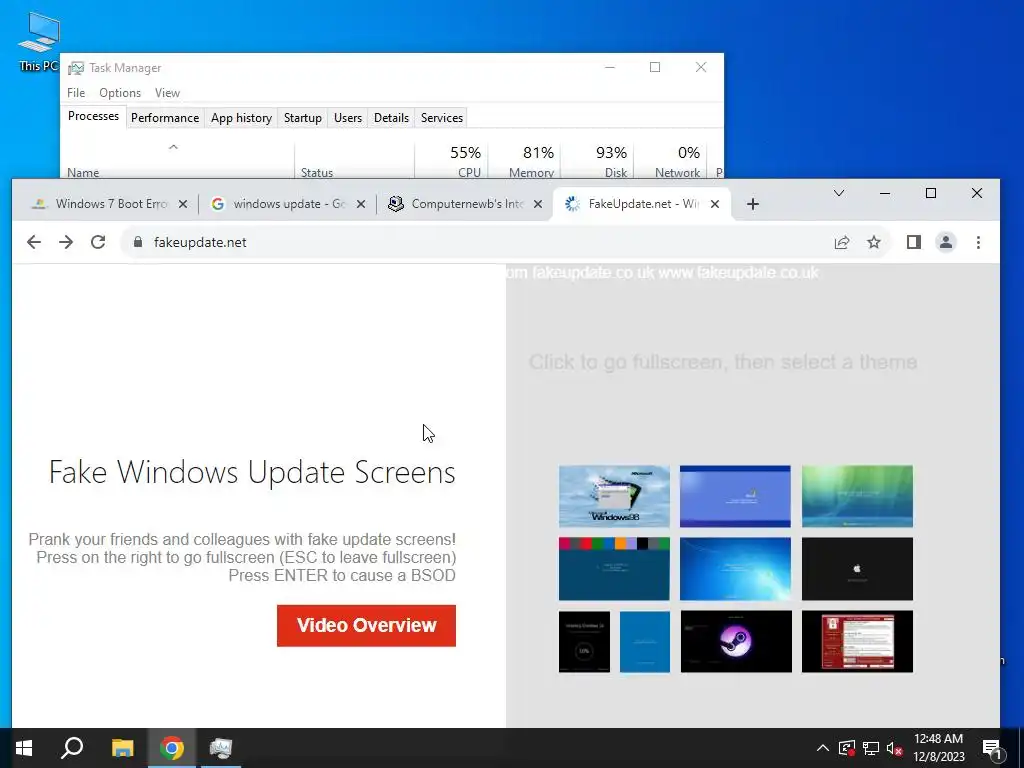Click the Status column header in Task Manager
This screenshot has width=1024, height=768.
pos(355,161)
